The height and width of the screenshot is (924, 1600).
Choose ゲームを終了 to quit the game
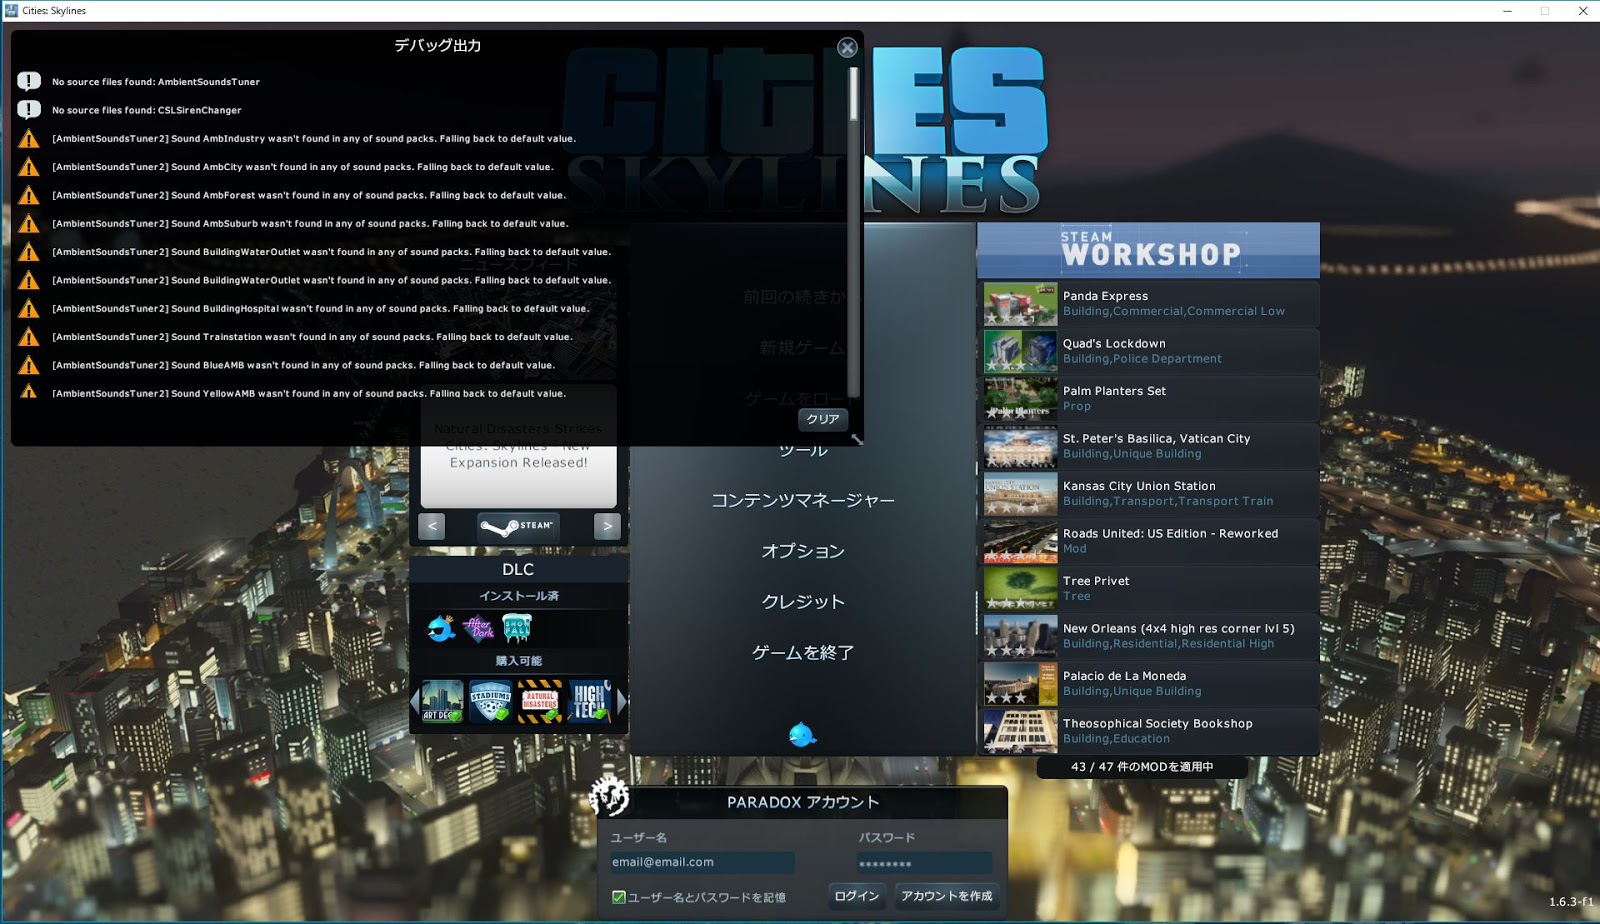point(803,653)
